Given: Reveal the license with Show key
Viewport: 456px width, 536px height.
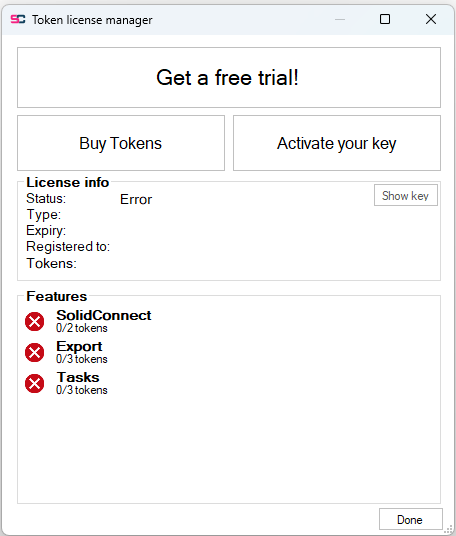Looking at the screenshot, I should (x=406, y=195).
